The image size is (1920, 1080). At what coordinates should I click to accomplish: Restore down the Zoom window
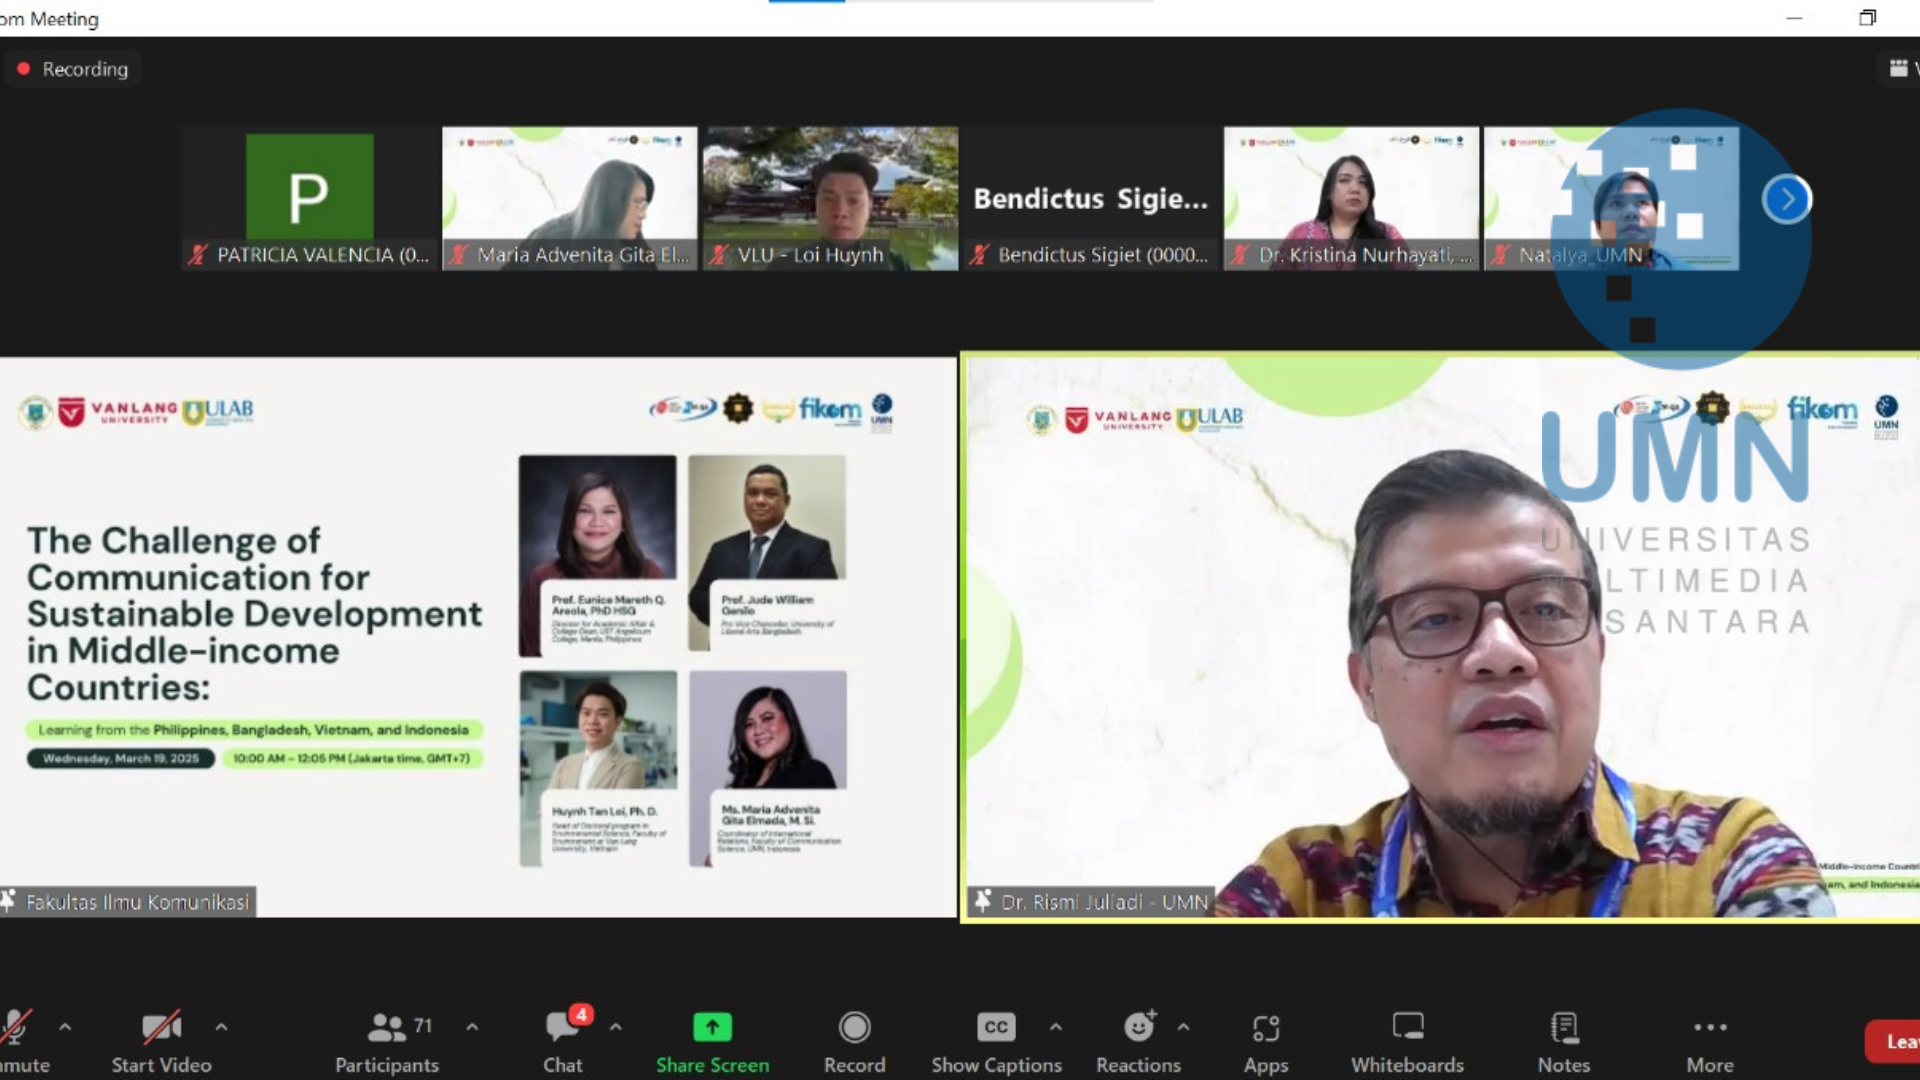coord(1867,18)
